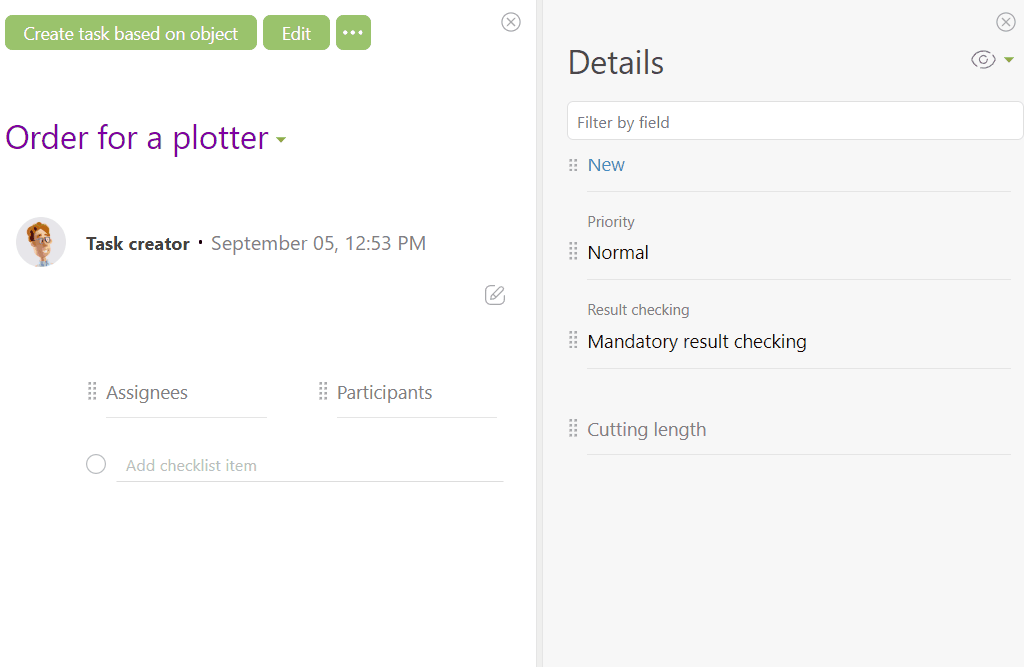Click the edit description pencil icon
Screen dimensions: 1024x667
pos(495,295)
